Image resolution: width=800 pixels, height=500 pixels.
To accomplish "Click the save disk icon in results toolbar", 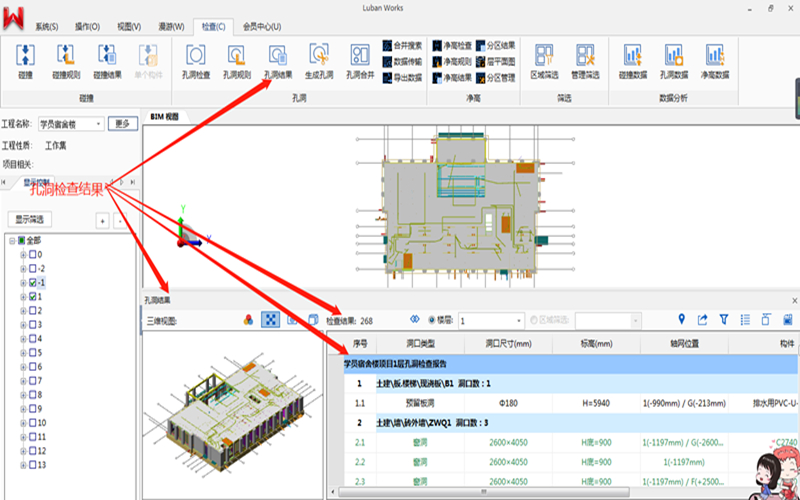I will coord(787,319).
